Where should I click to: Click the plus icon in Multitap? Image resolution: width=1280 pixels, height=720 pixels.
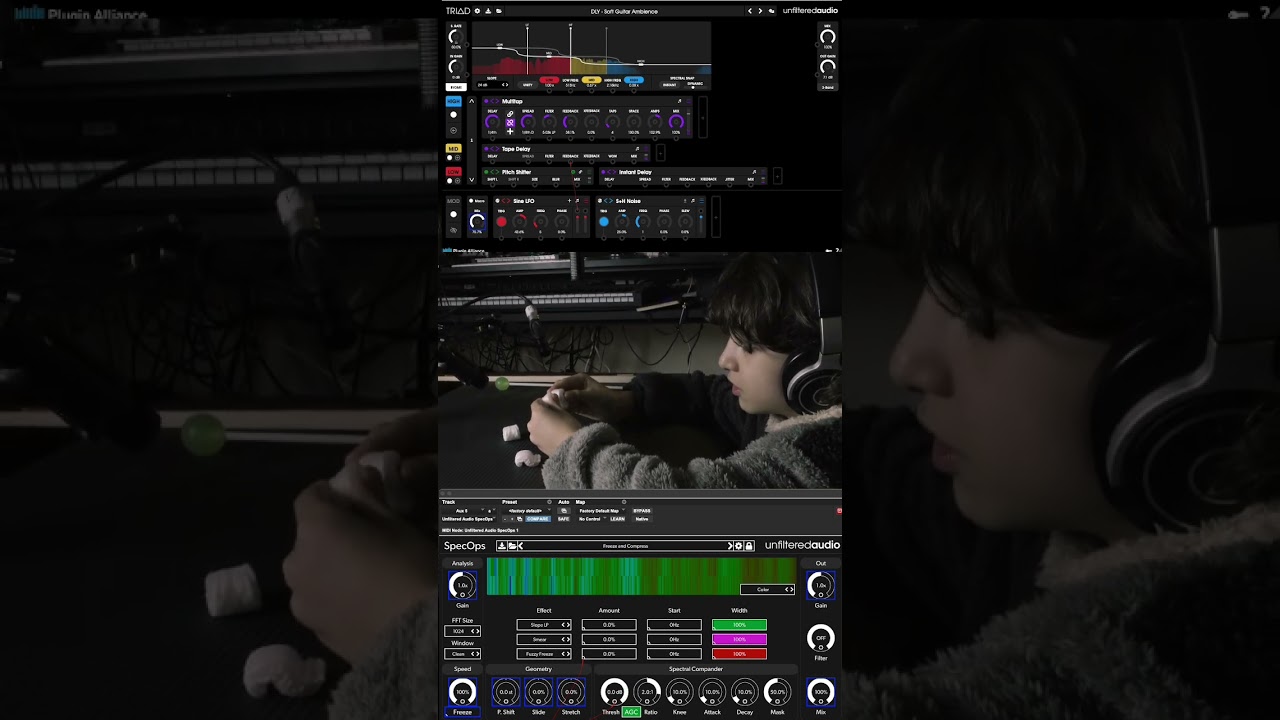click(x=510, y=132)
